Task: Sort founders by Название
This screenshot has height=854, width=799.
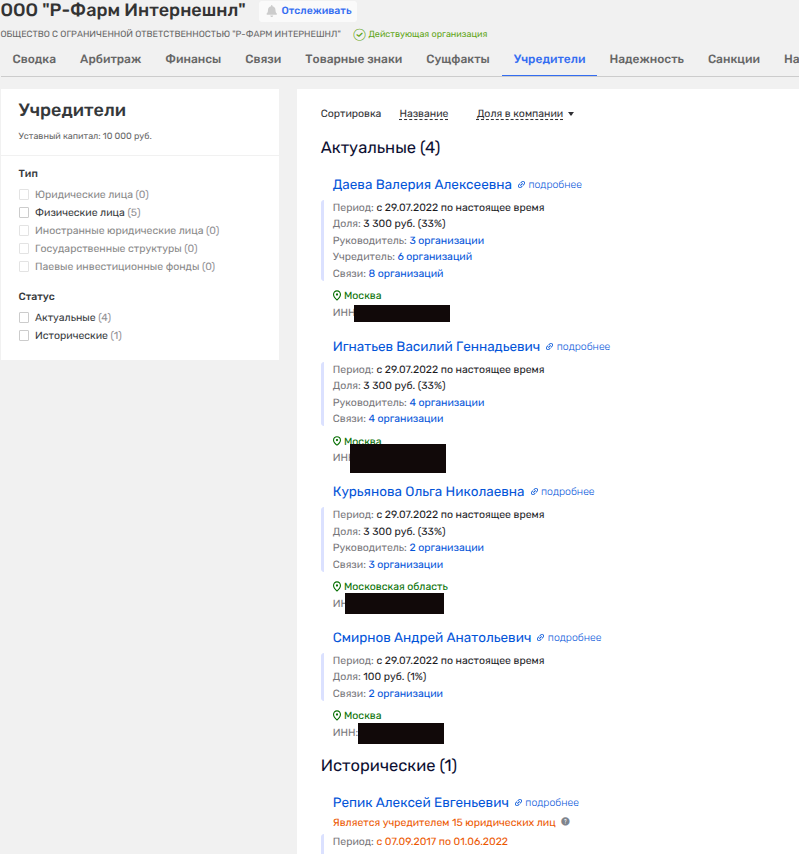Action: [x=423, y=114]
